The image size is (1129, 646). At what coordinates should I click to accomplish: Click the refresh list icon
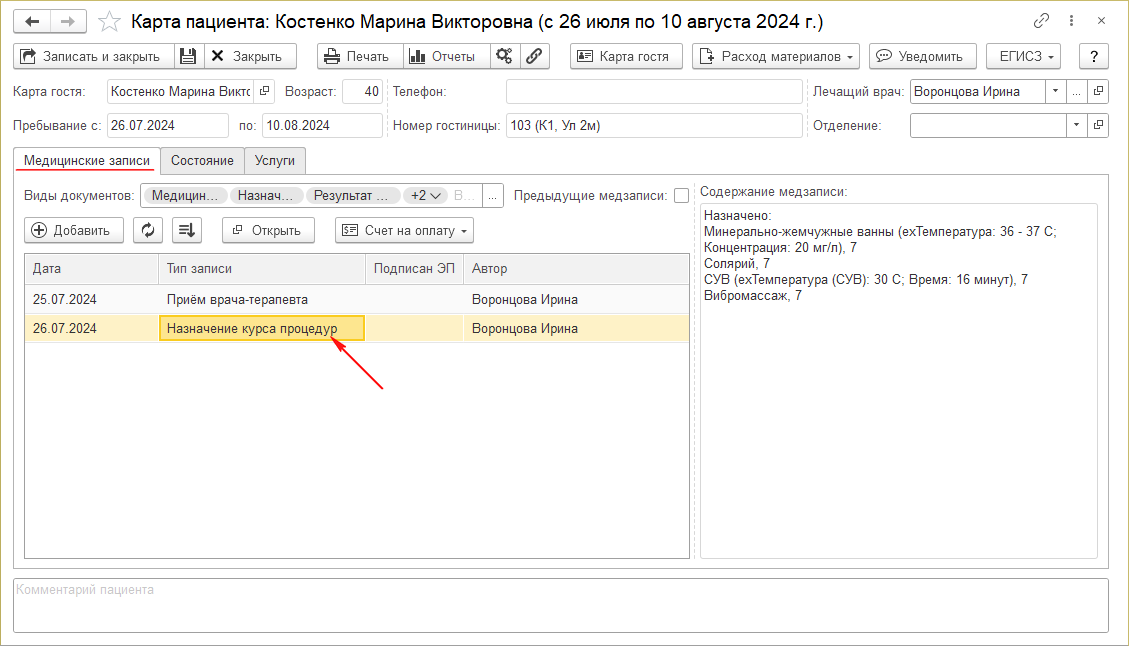[148, 230]
